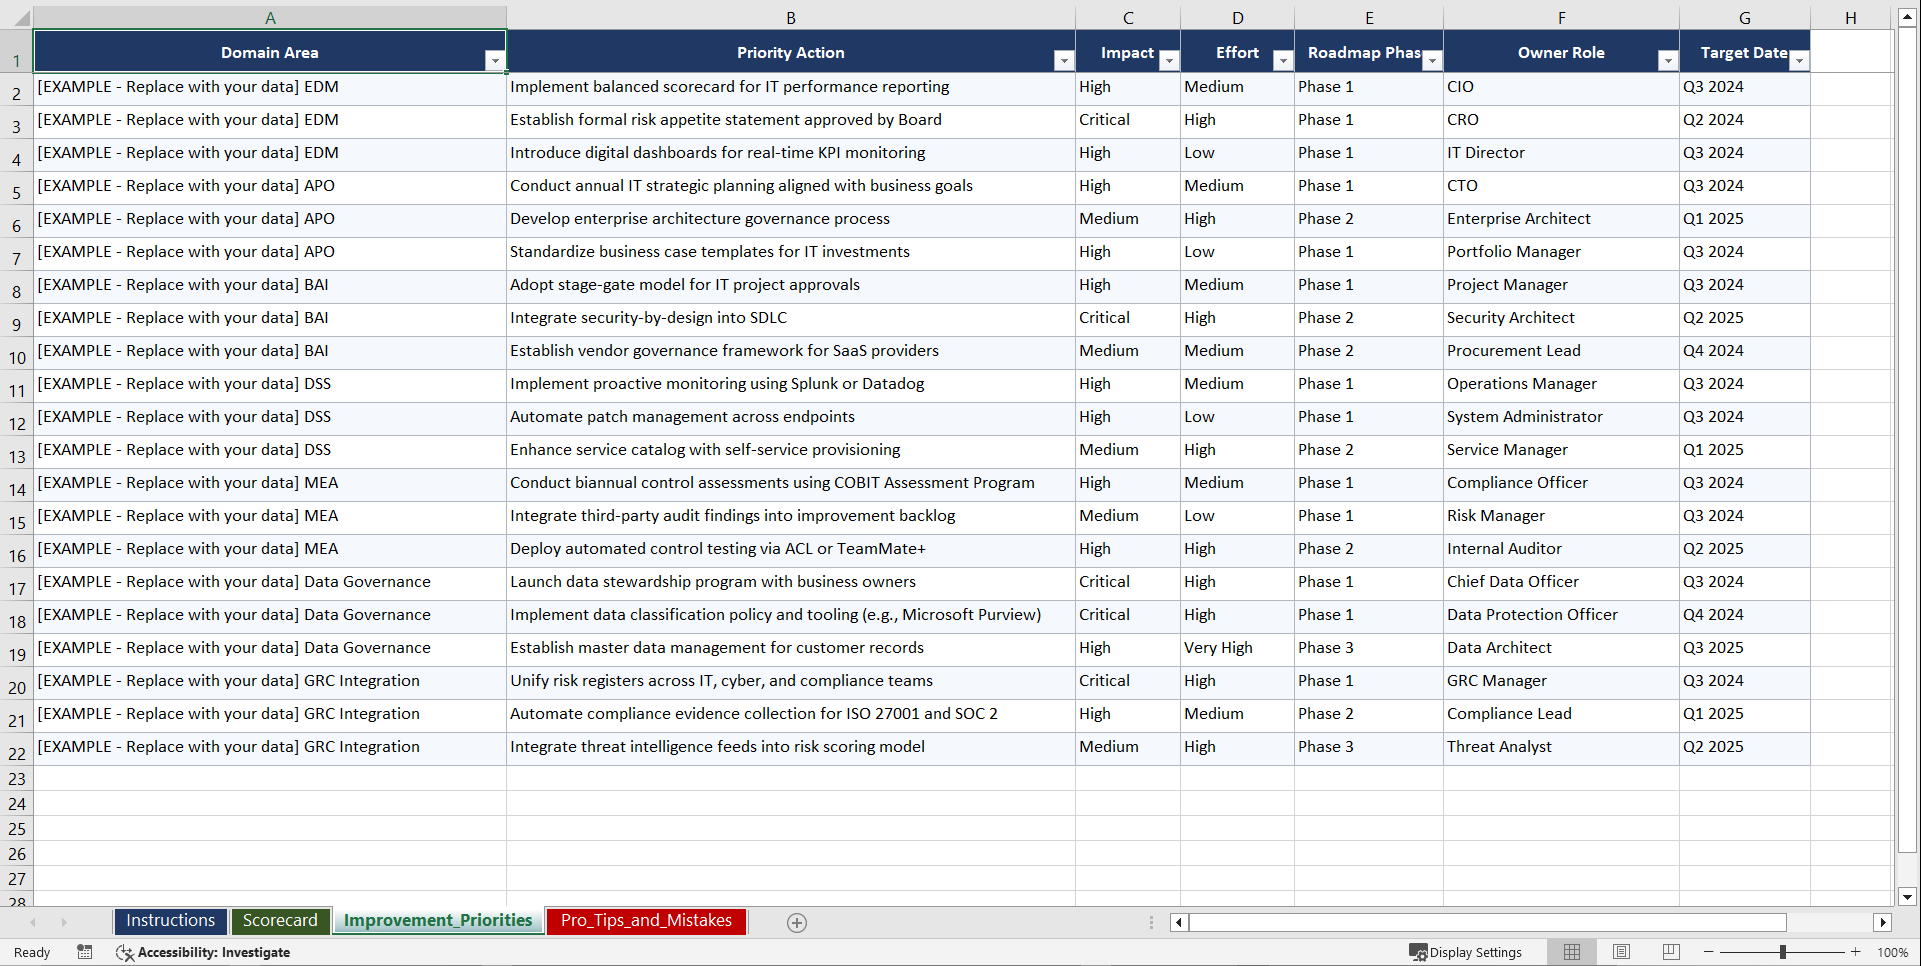Screen dimensions: 1921x966
Task: Zoom out using the minus icon
Action: coord(1708,952)
